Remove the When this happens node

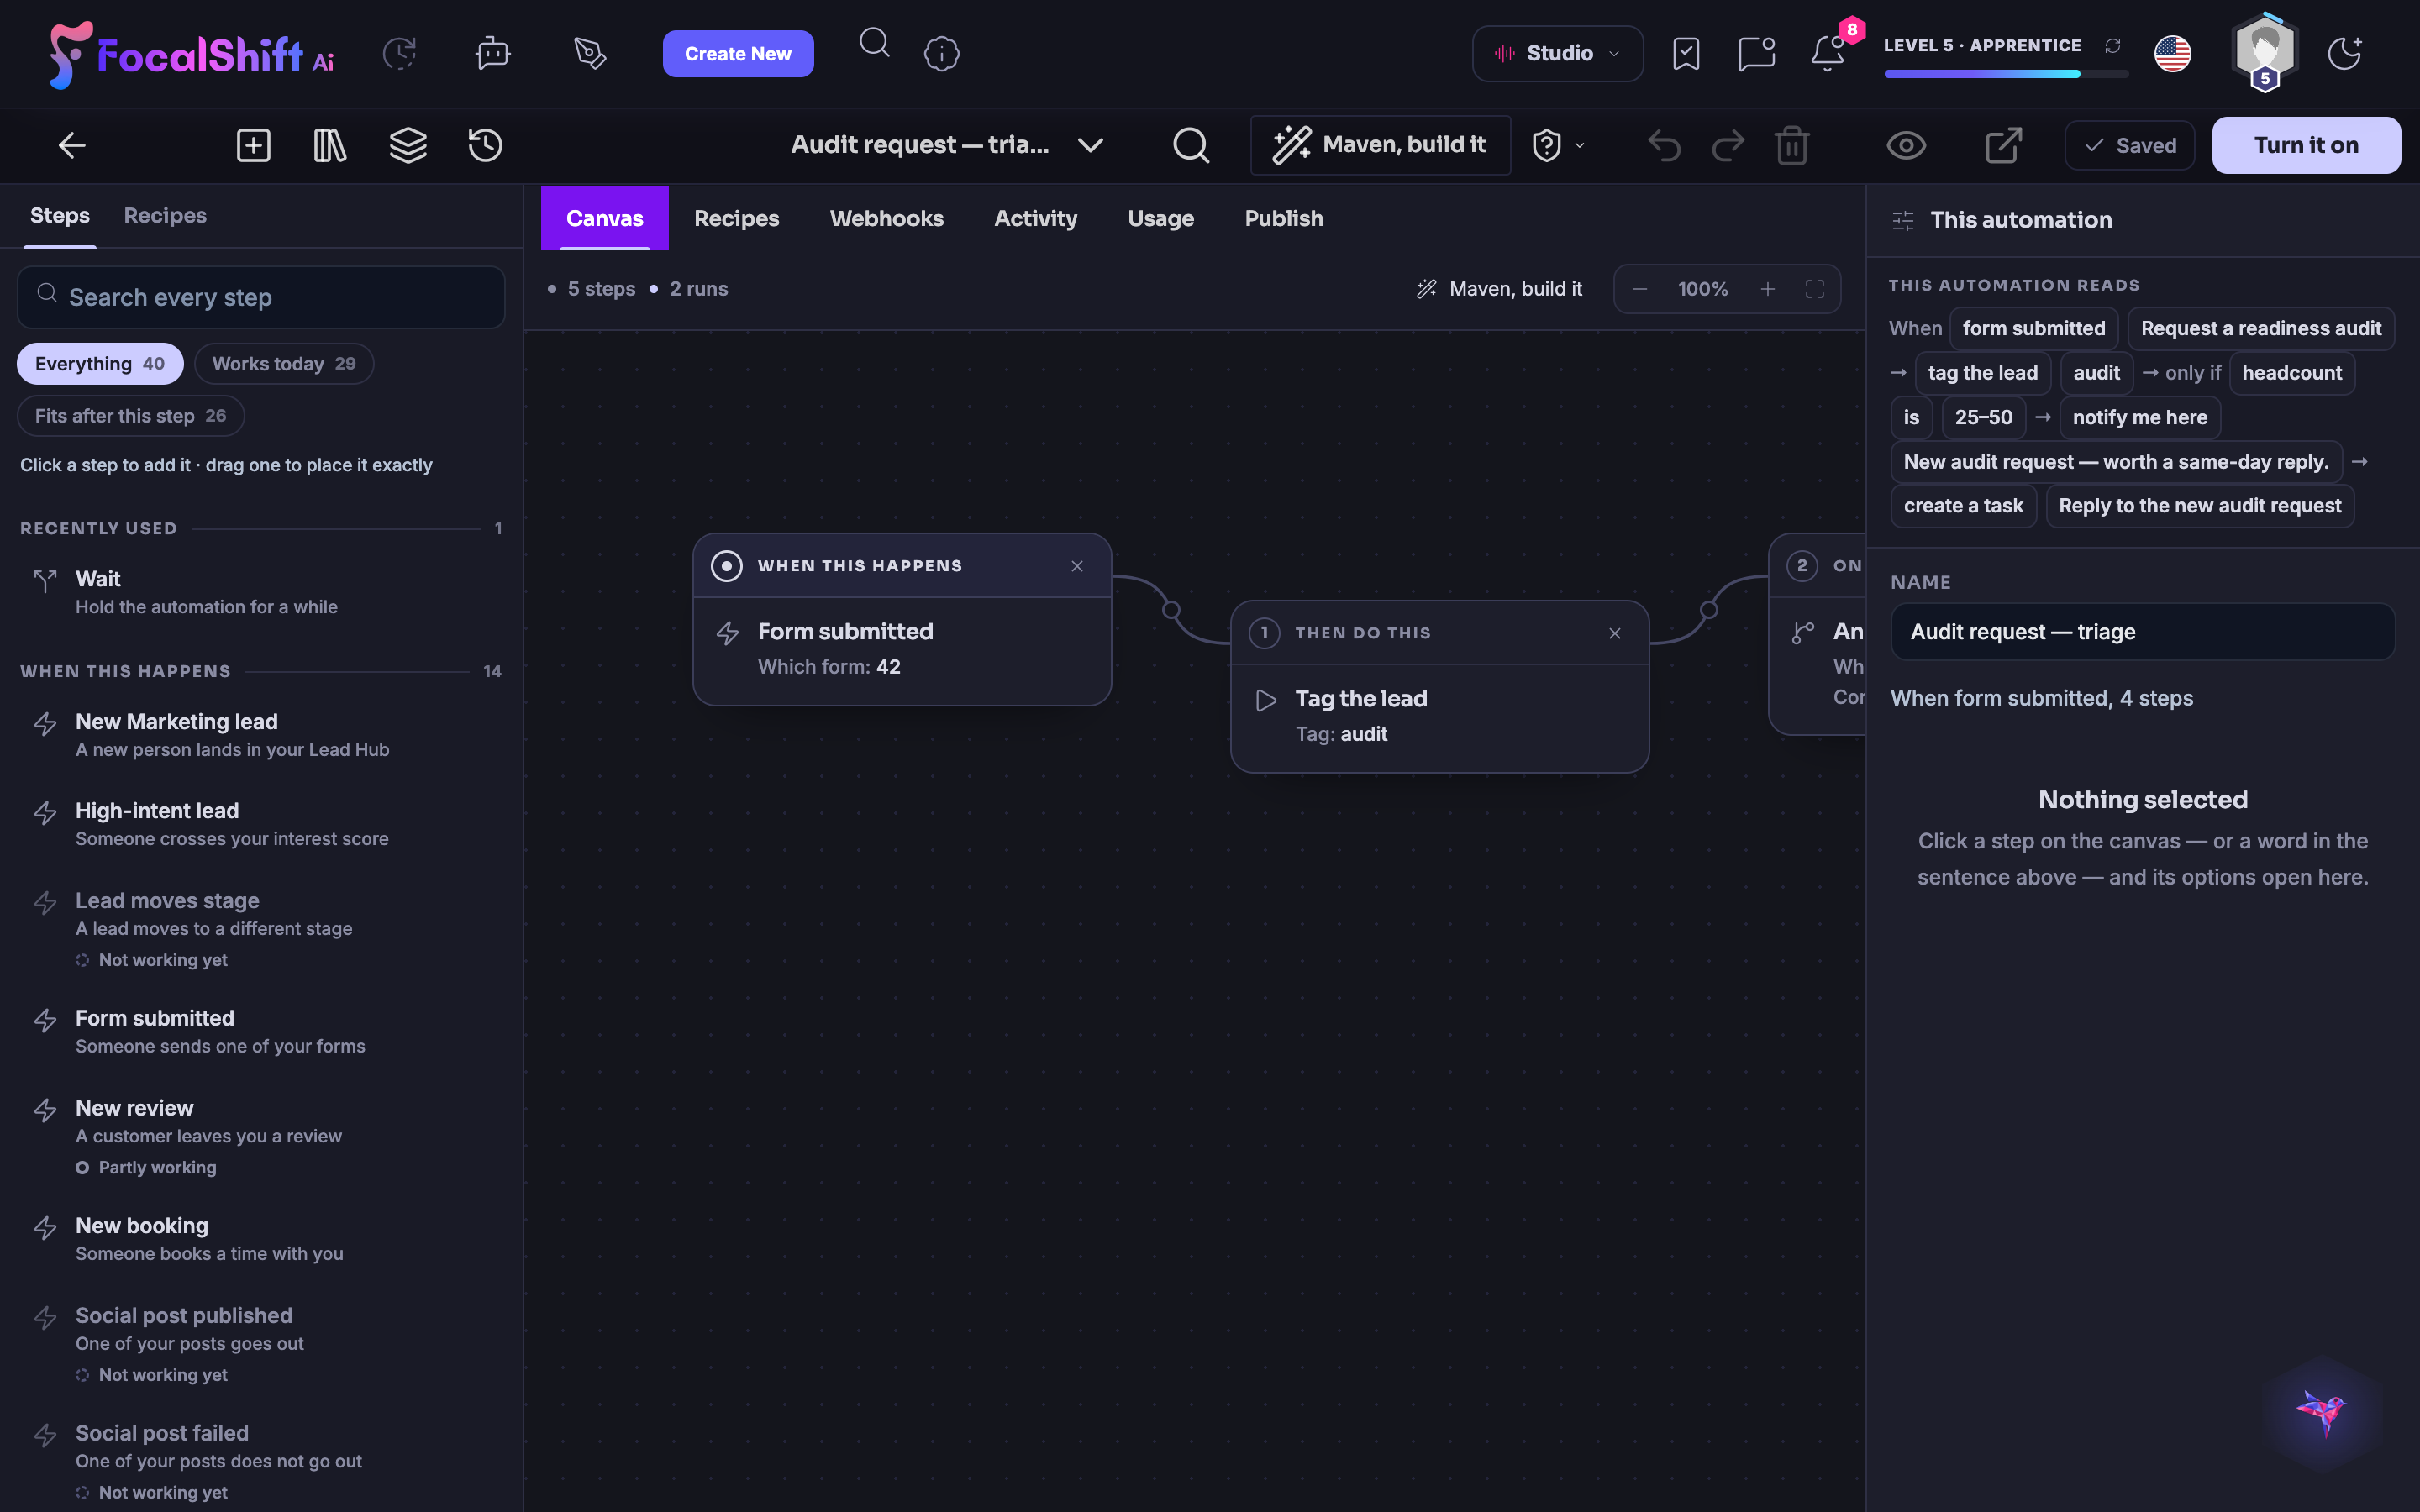click(1077, 566)
